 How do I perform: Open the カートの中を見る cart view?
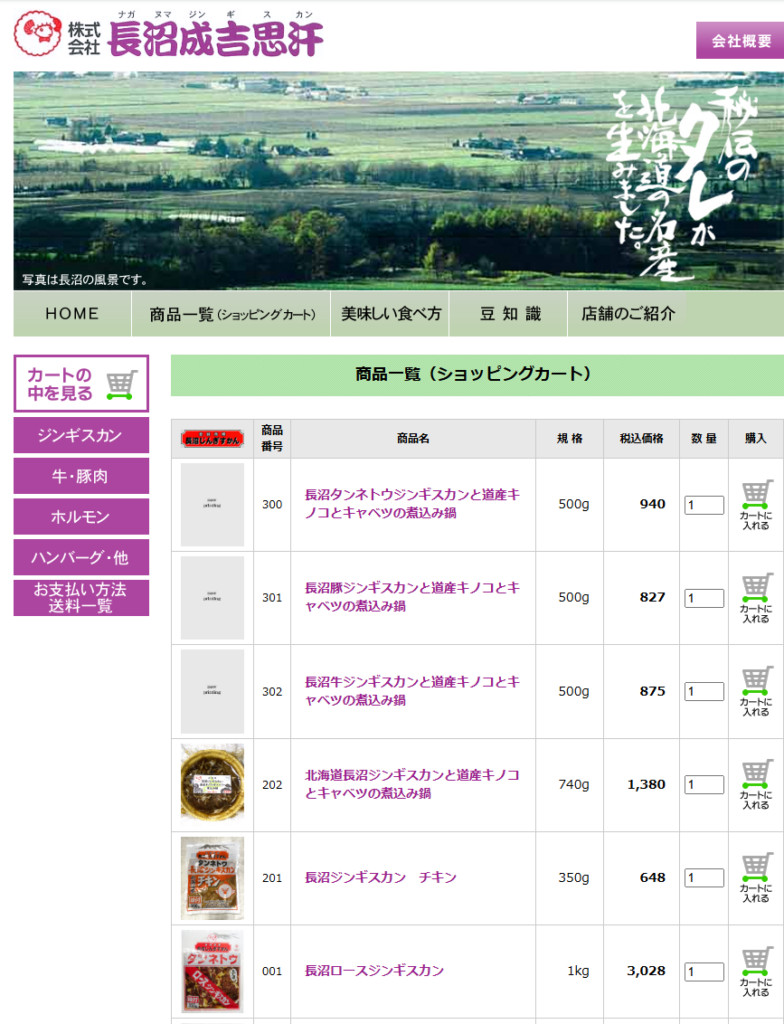click(x=81, y=384)
